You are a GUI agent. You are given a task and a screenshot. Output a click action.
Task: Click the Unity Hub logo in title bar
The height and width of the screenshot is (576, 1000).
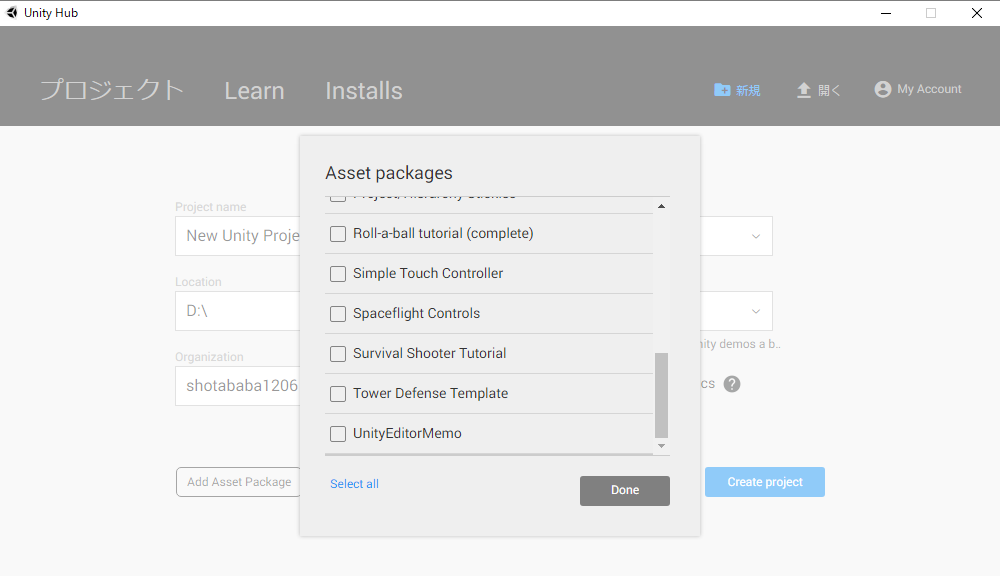(x=11, y=13)
